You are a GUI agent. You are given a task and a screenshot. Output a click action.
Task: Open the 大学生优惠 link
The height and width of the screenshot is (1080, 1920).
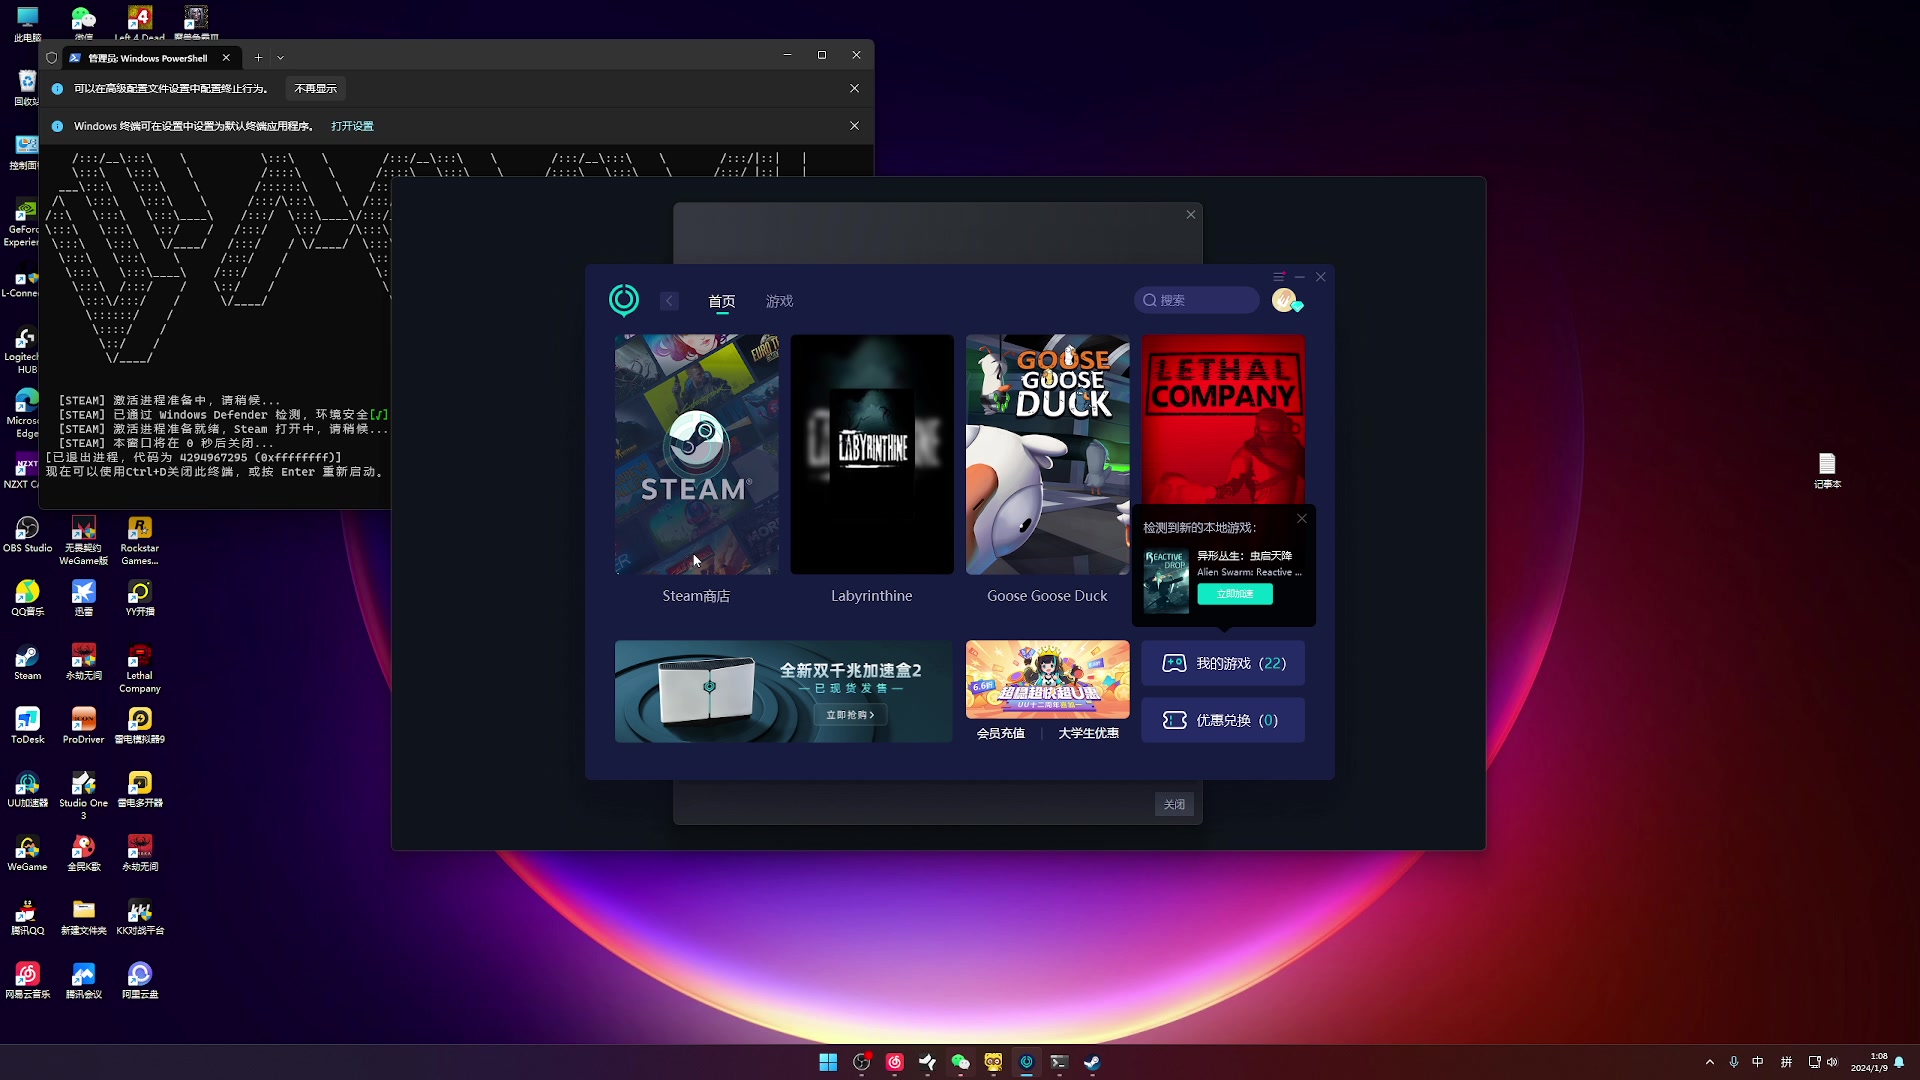coord(1088,733)
